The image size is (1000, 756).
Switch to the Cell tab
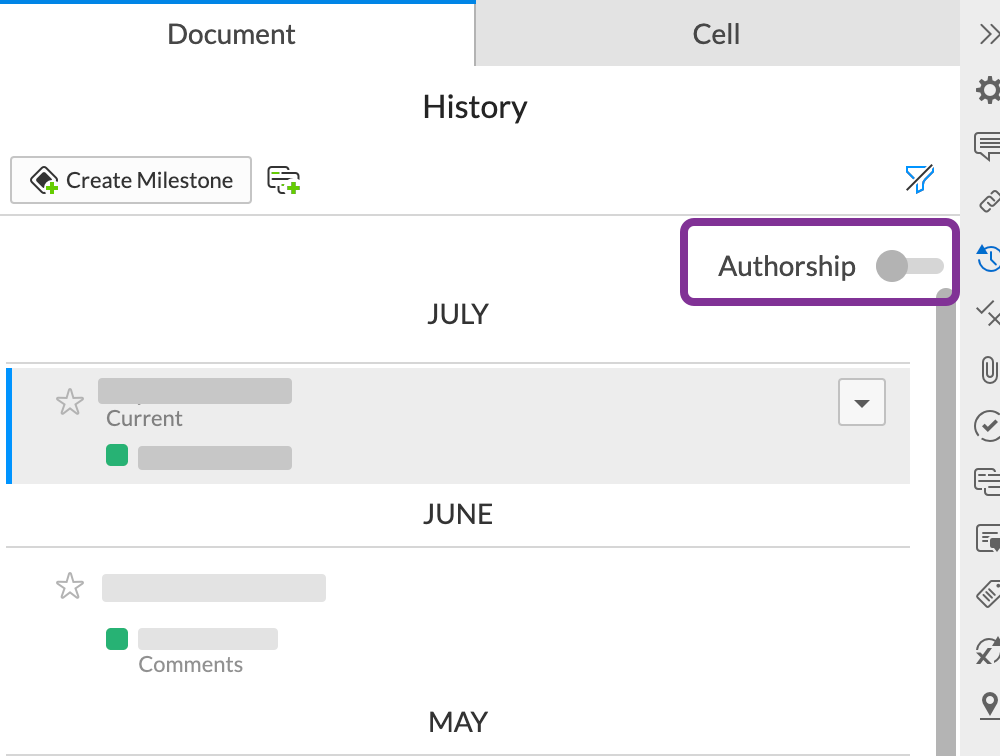tap(716, 34)
